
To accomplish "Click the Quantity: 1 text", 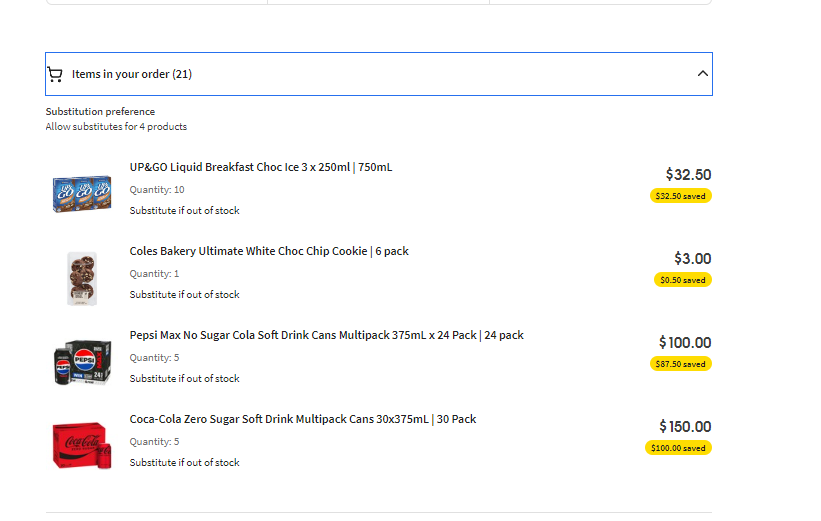I will (154, 274).
